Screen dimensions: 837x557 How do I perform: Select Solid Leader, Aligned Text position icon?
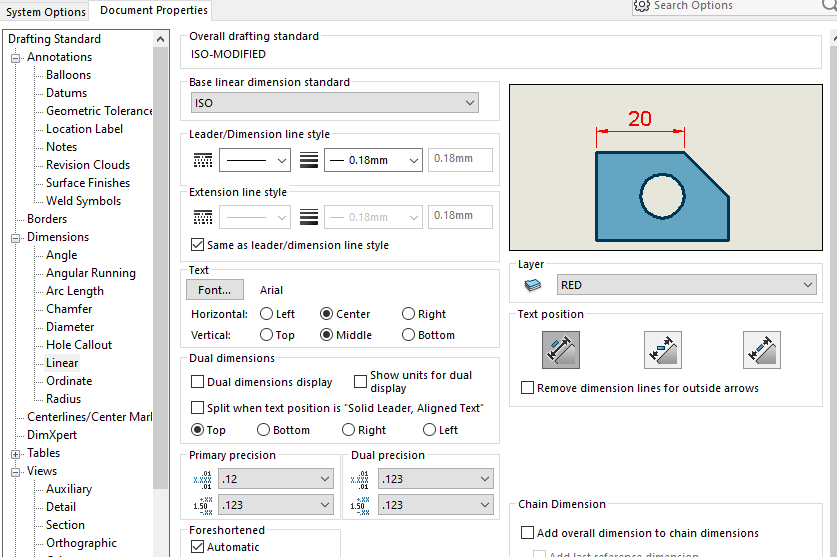tap(560, 350)
